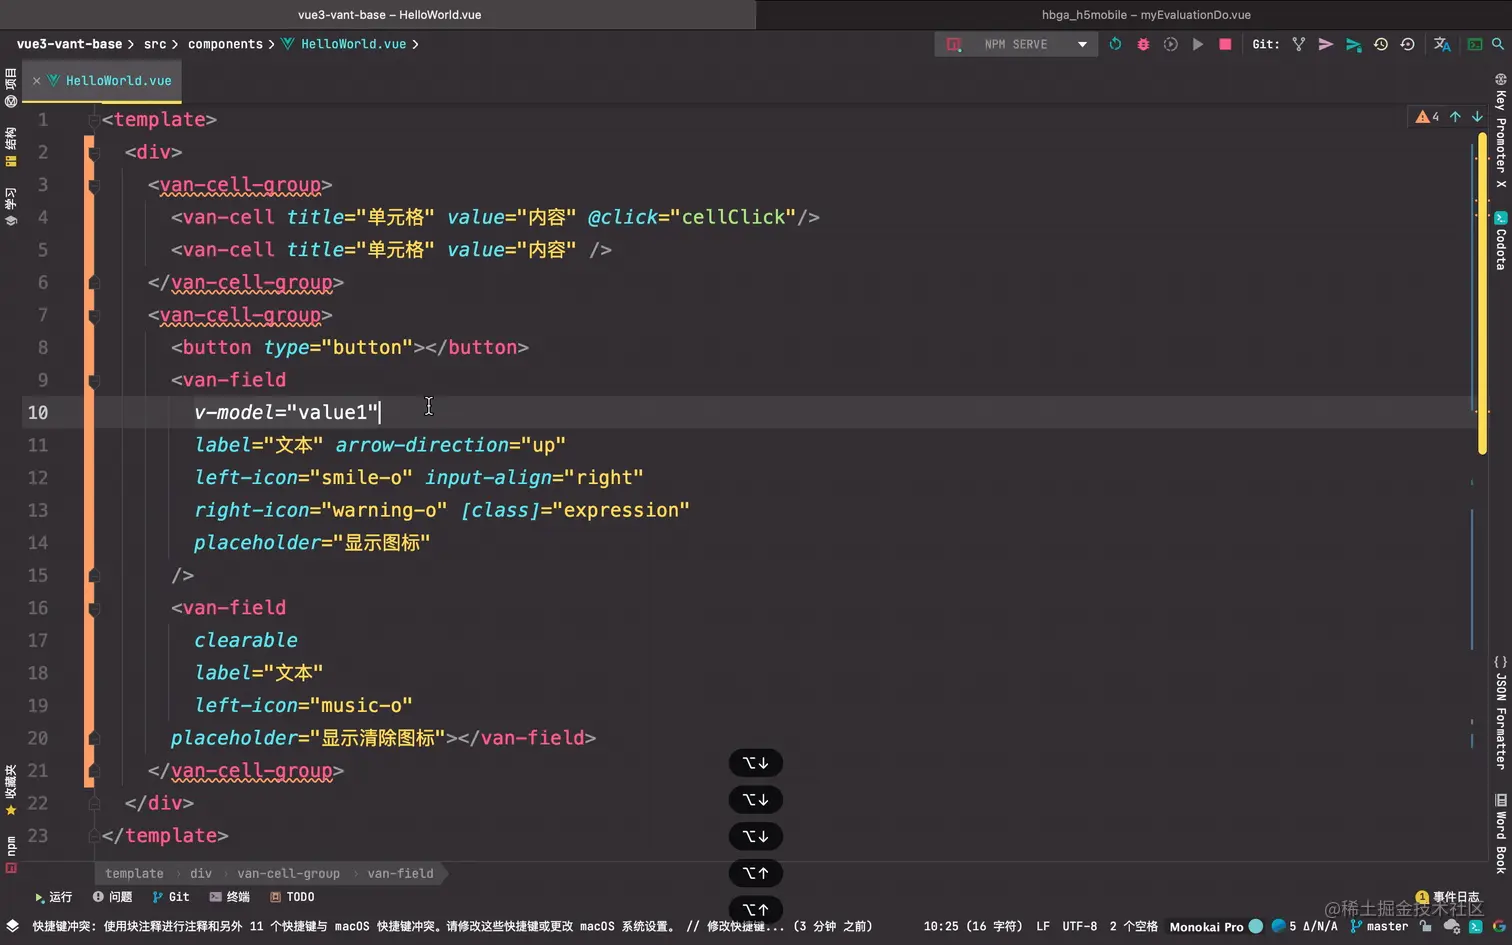
Task: Switch to hbga_h5mobile myEvaluationDo.vue window tab
Action: [x=1146, y=15]
